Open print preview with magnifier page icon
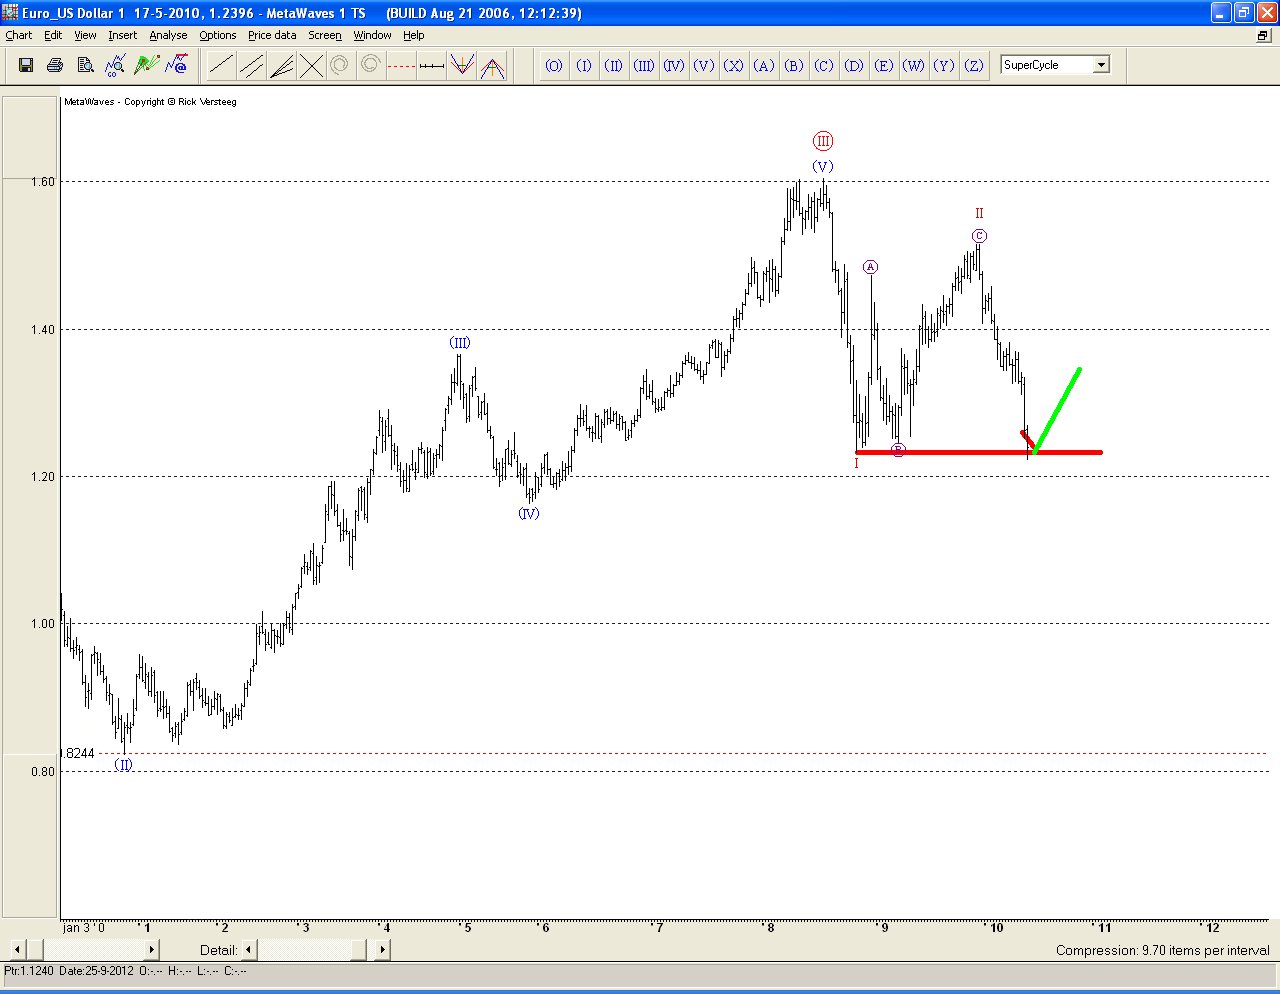The image size is (1280, 994). 85,66
